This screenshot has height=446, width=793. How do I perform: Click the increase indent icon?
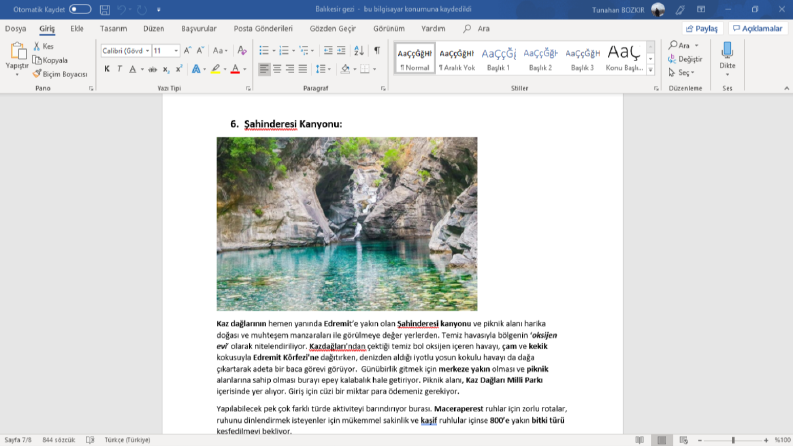(341, 51)
